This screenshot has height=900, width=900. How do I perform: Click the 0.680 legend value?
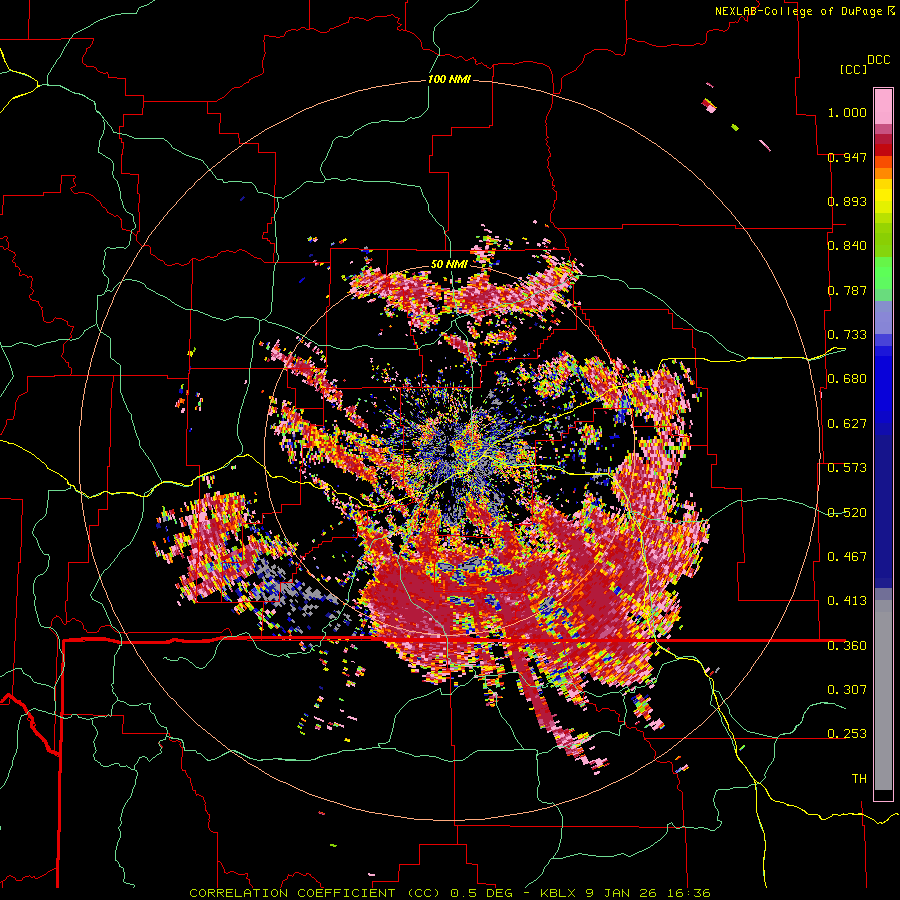click(847, 379)
